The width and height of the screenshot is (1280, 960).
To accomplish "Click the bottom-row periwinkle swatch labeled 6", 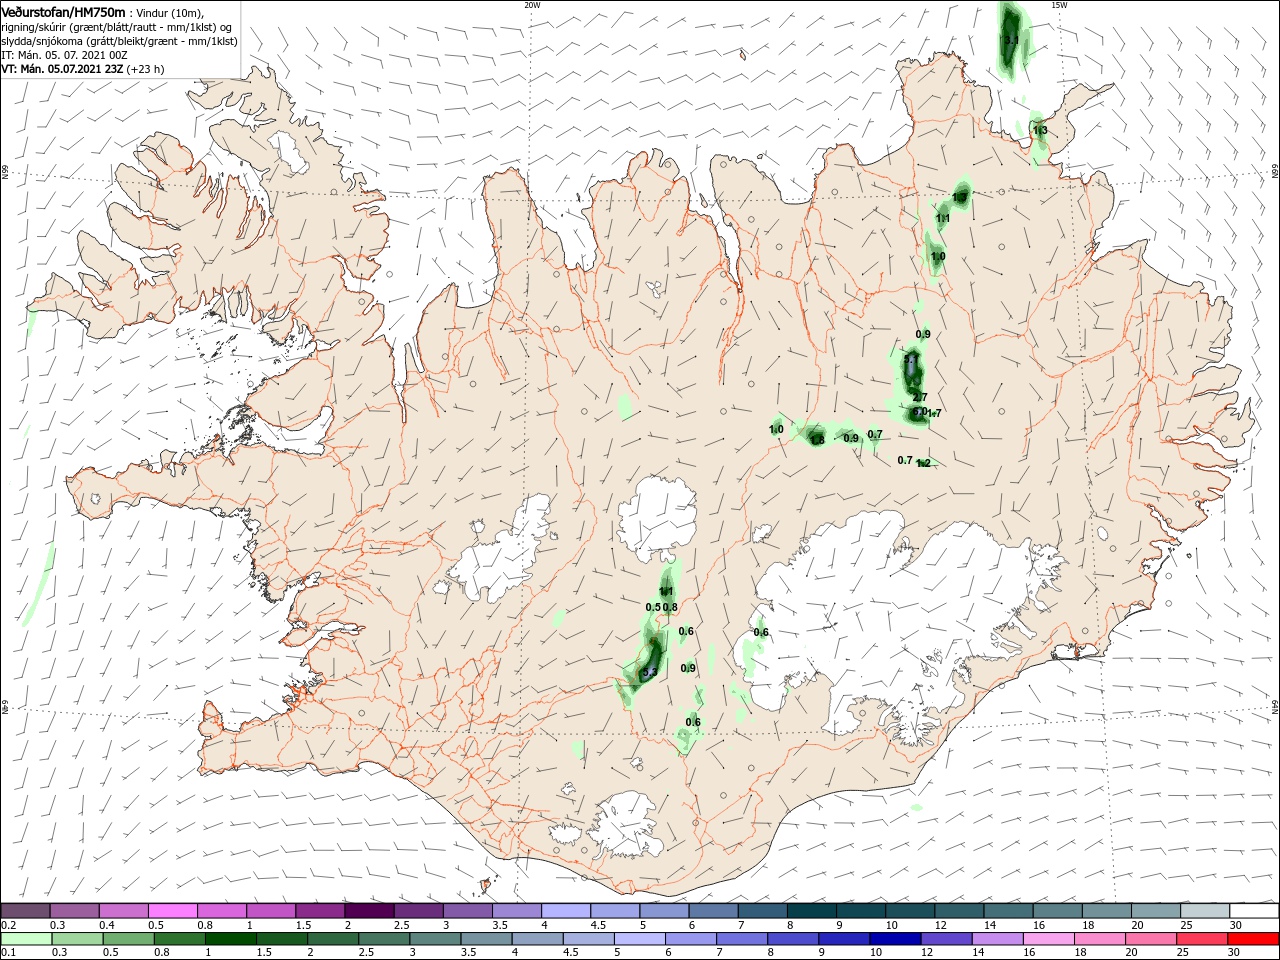I will (x=691, y=939).
